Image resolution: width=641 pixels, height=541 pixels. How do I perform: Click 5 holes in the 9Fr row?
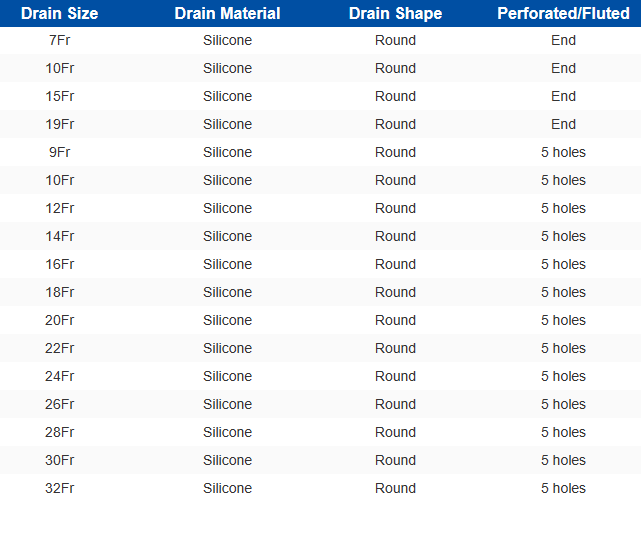pyautogui.click(x=563, y=152)
